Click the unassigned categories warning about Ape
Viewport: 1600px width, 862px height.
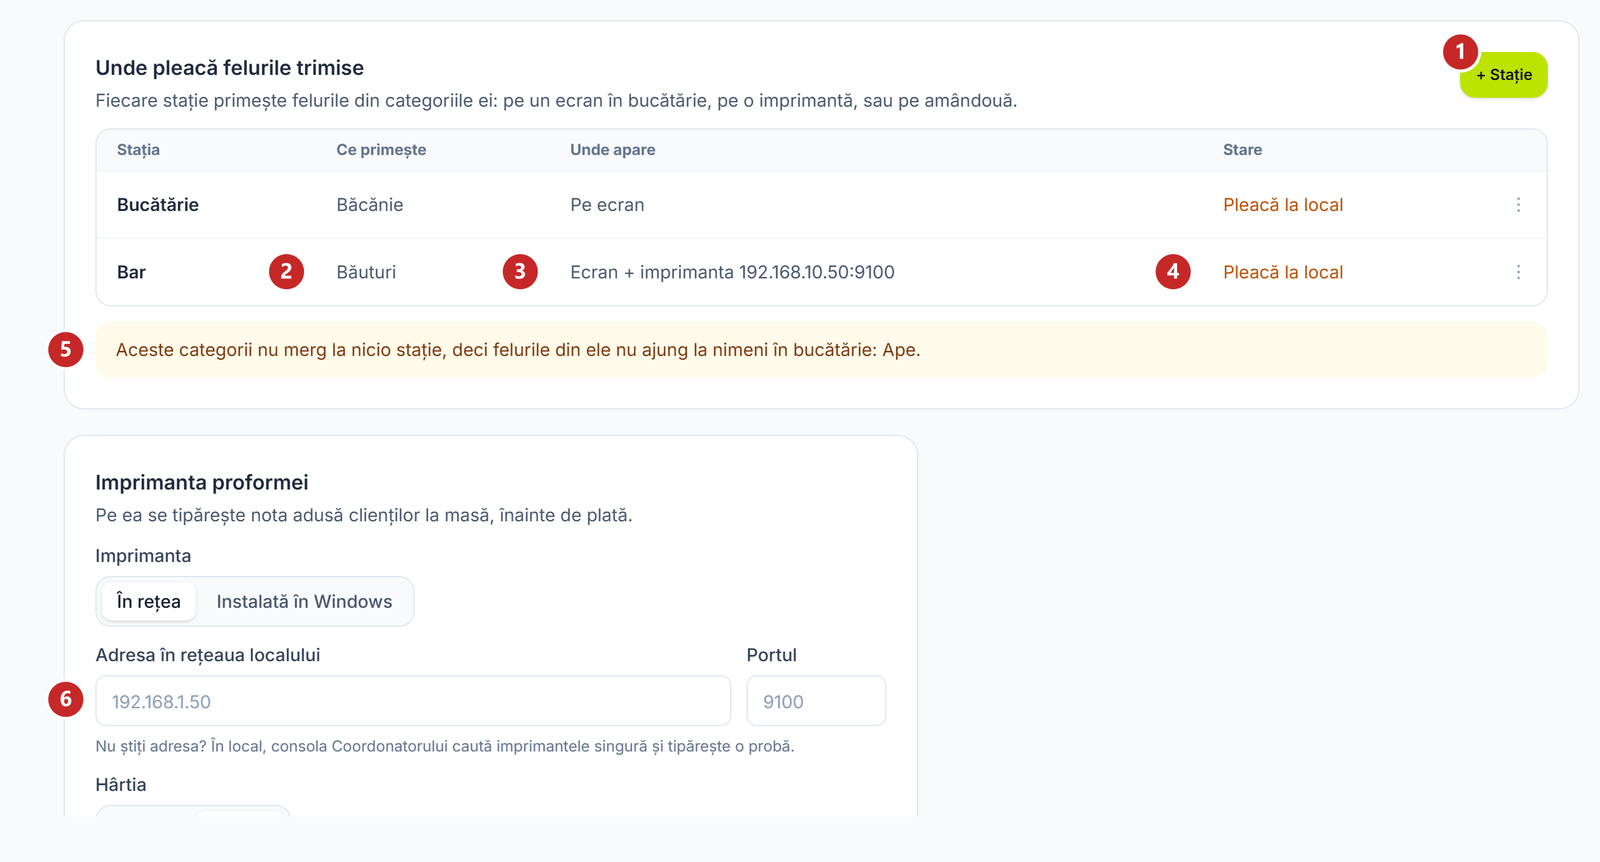[821, 350]
